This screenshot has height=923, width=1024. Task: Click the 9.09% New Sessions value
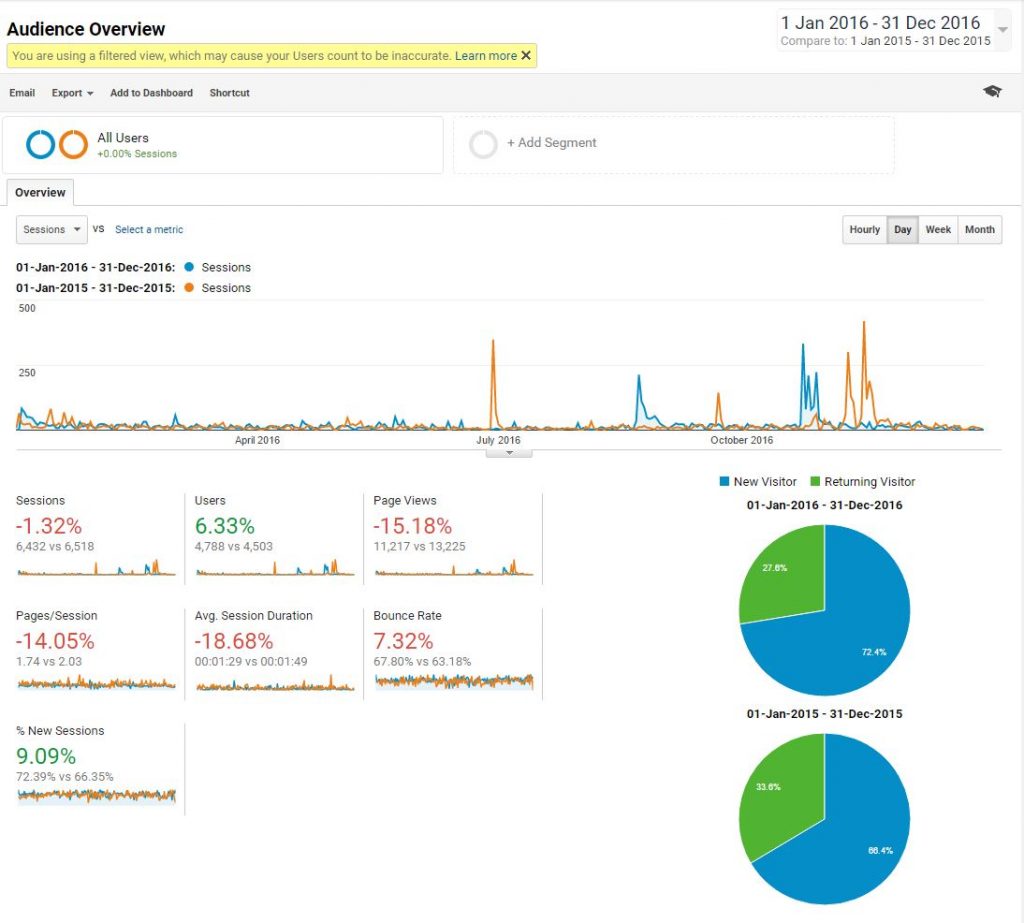pyautogui.click(x=46, y=756)
